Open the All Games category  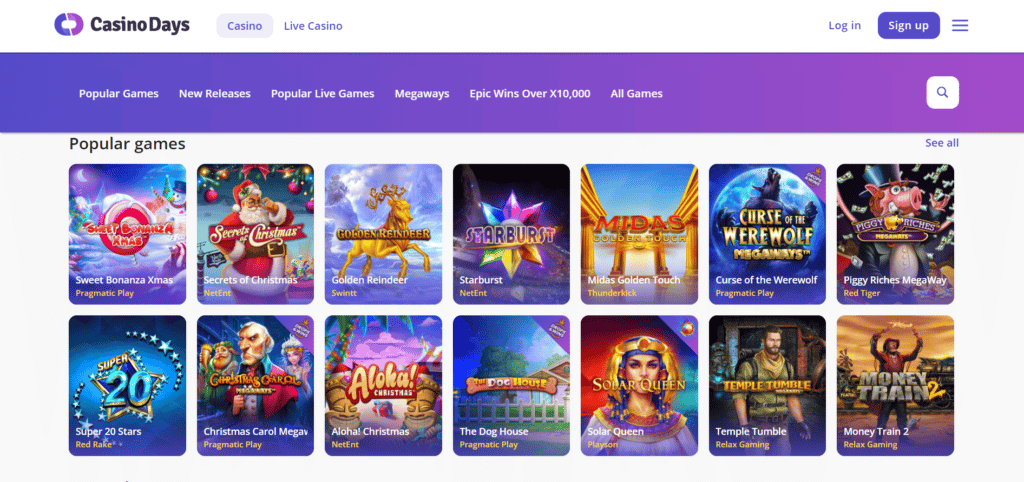pos(636,94)
